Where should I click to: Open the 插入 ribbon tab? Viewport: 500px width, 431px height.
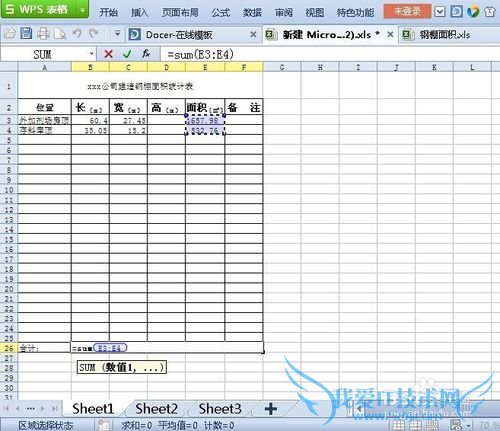(x=139, y=13)
